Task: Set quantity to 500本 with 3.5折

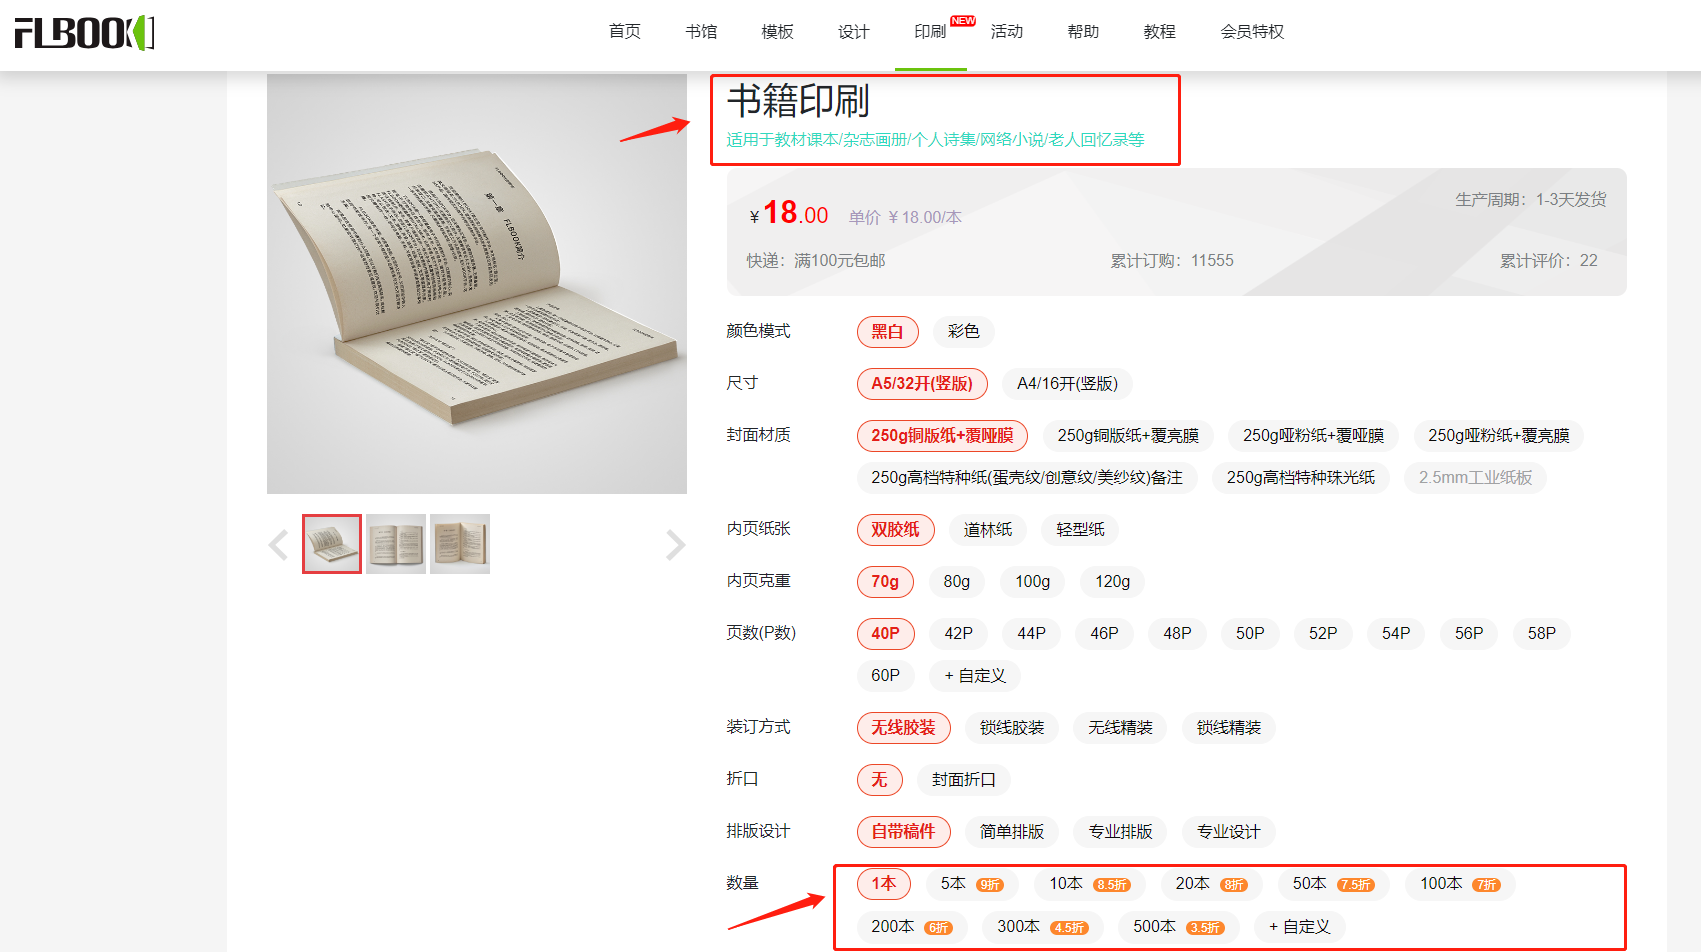Action: click(x=1179, y=927)
